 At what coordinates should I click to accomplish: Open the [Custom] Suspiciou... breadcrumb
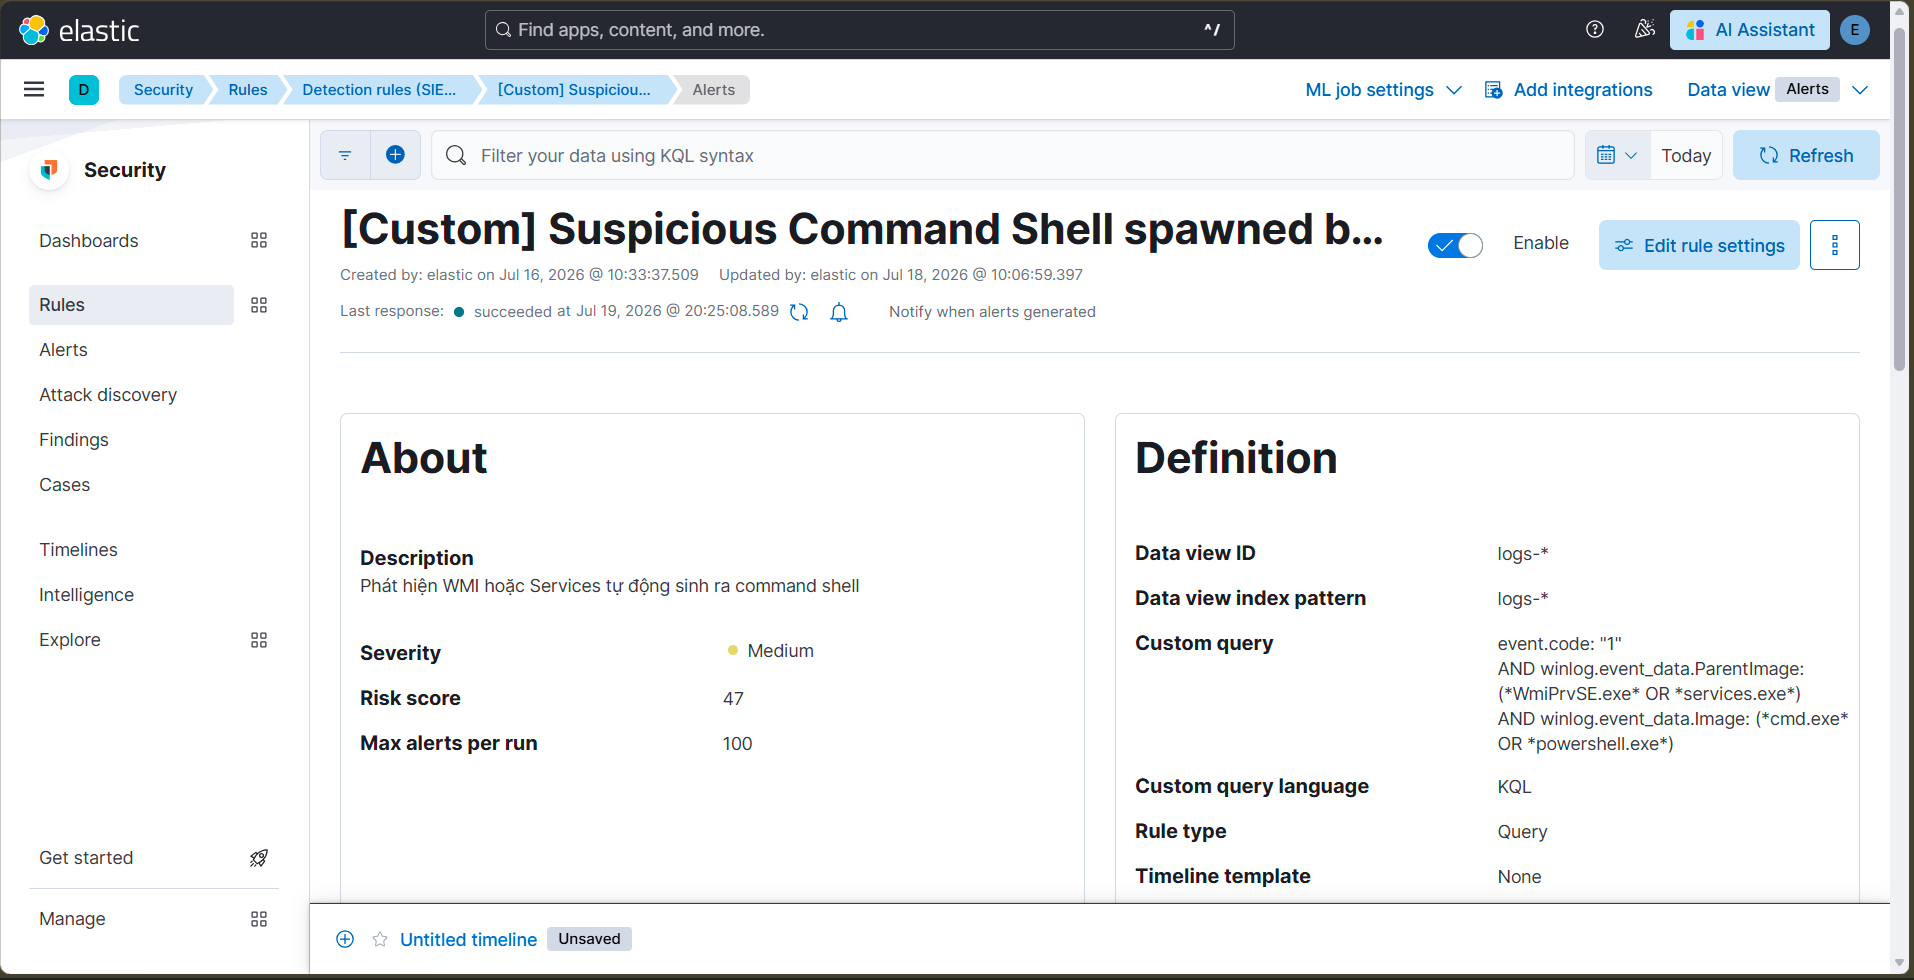coord(574,90)
